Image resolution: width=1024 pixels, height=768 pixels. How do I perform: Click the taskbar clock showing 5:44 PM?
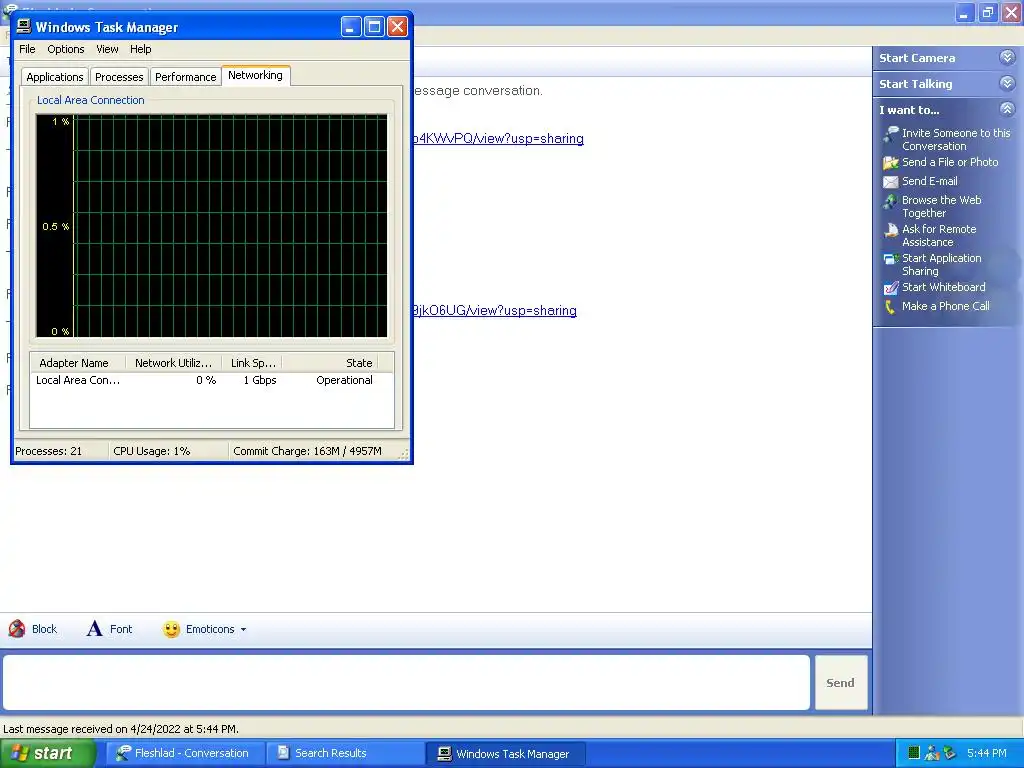(987, 753)
